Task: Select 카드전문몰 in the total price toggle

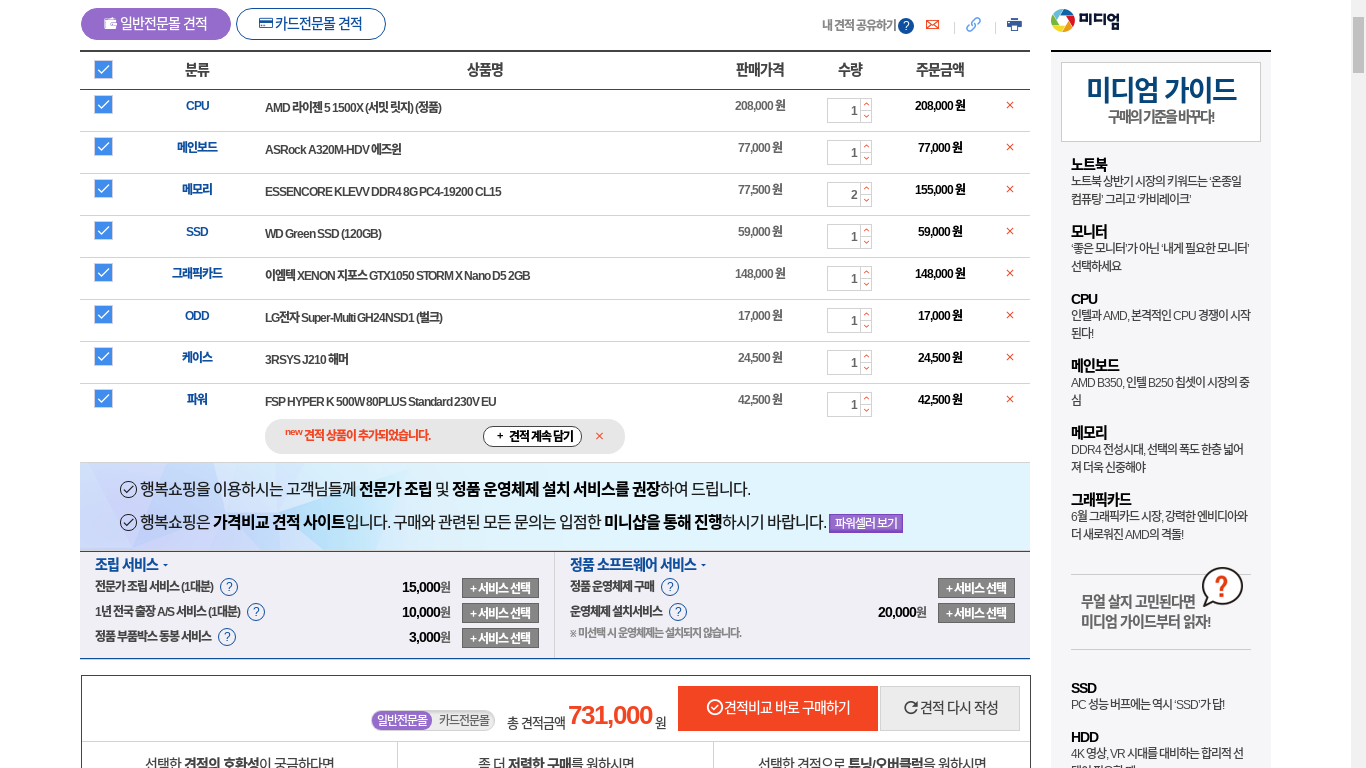Action: coord(464,720)
